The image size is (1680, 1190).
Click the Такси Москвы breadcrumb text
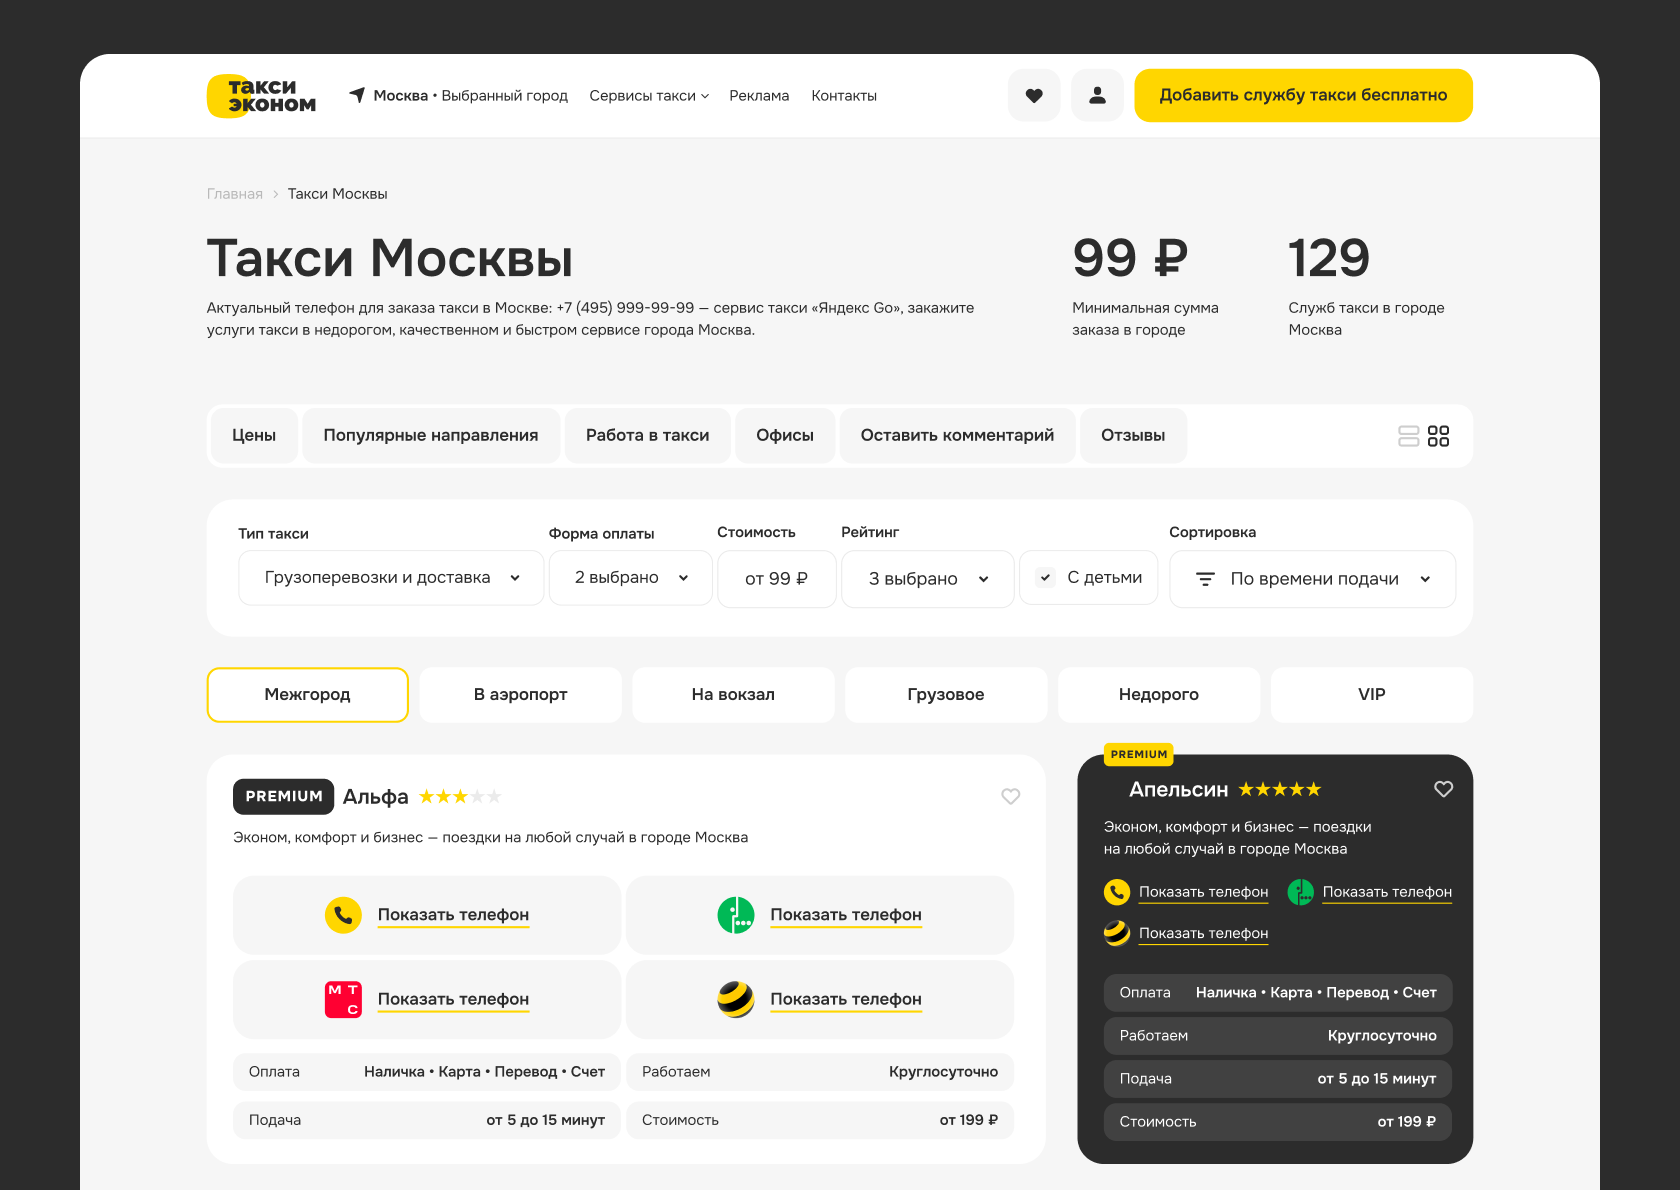[x=338, y=194]
